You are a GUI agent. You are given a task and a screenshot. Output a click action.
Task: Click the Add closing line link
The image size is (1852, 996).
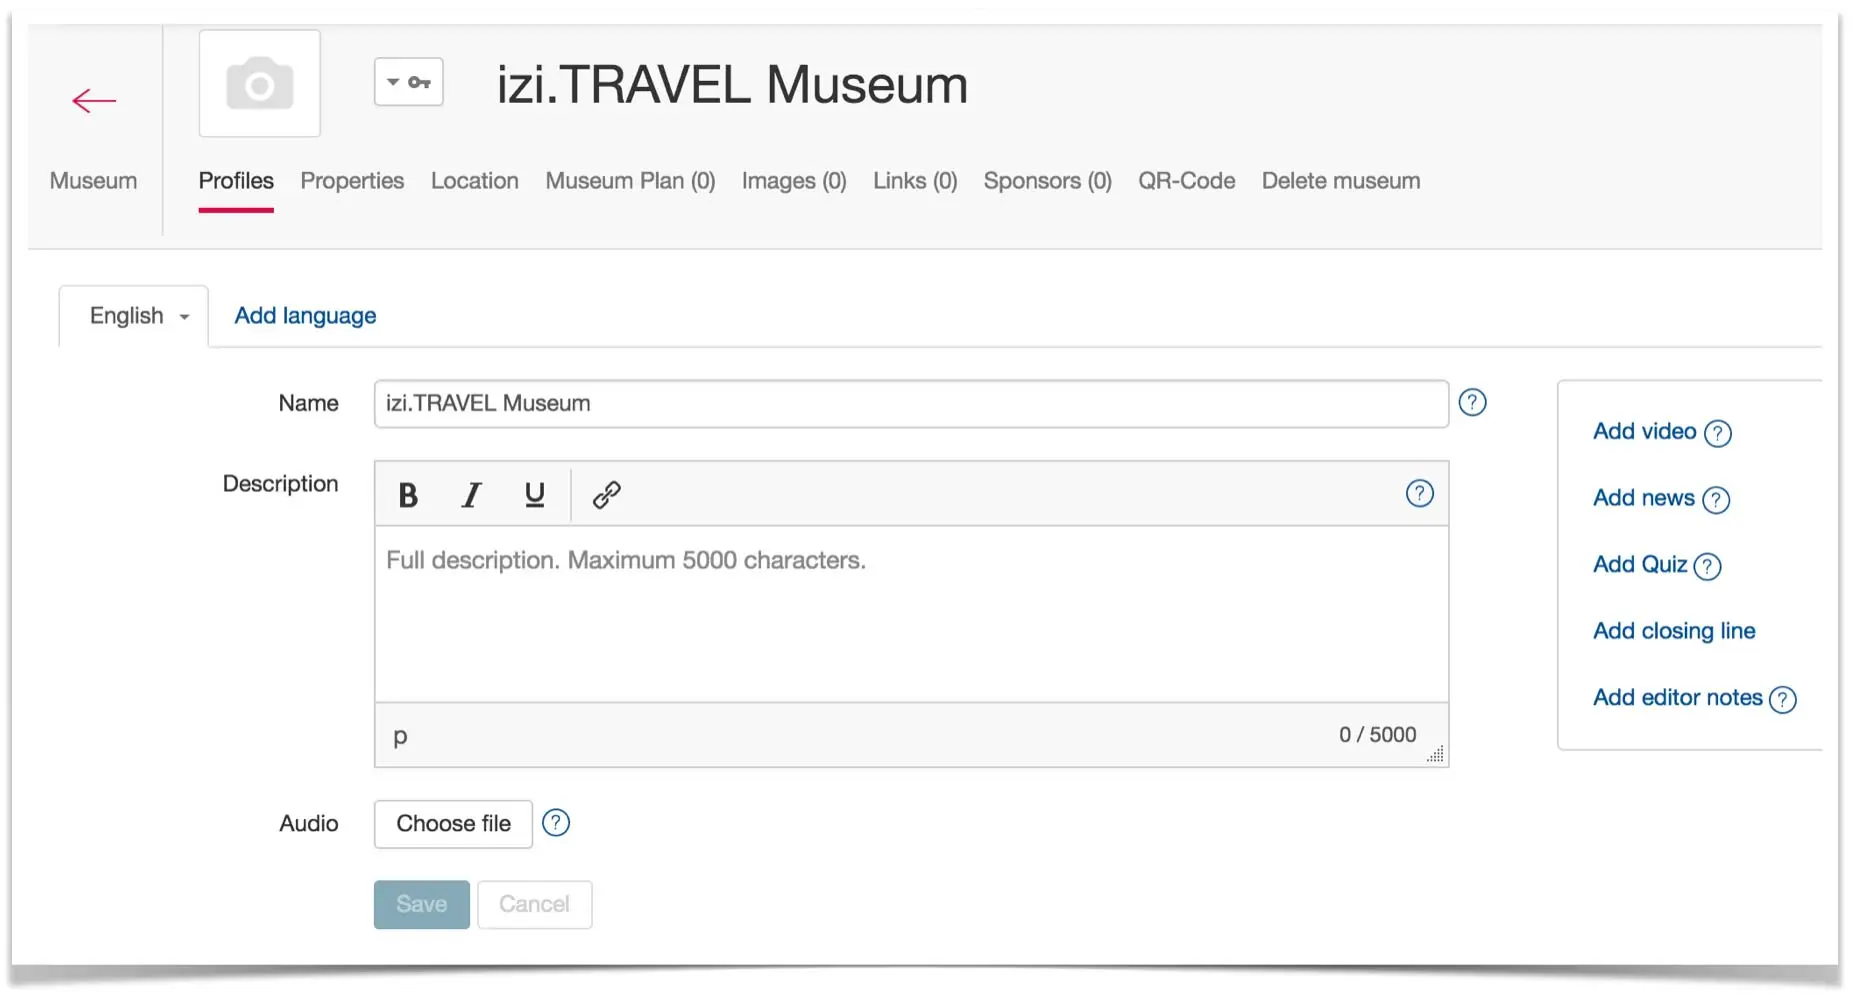tap(1674, 631)
